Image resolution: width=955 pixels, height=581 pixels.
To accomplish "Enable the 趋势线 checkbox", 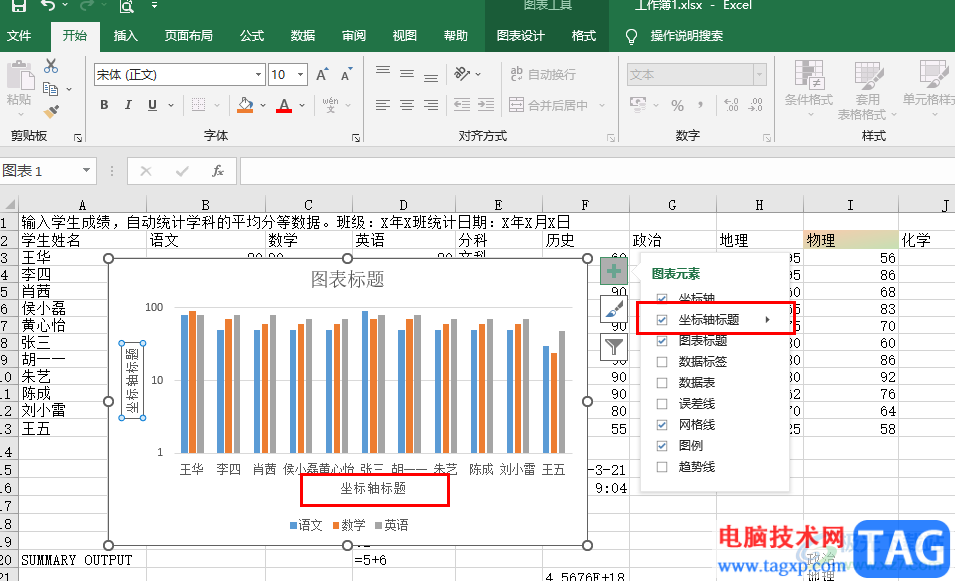I will [662, 467].
